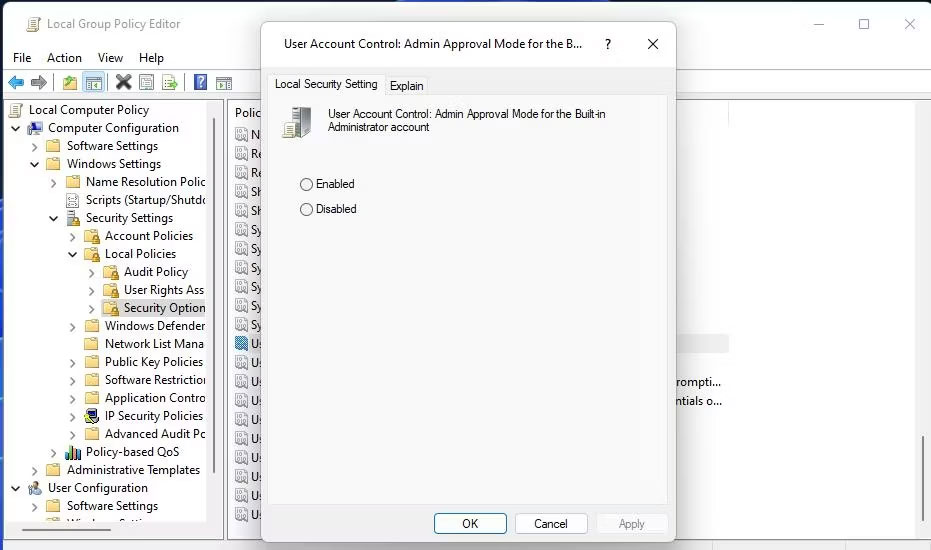This screenshot has width=931, height=550.
Task: Collapse the Local Policies node
Action: coord(72,255)
